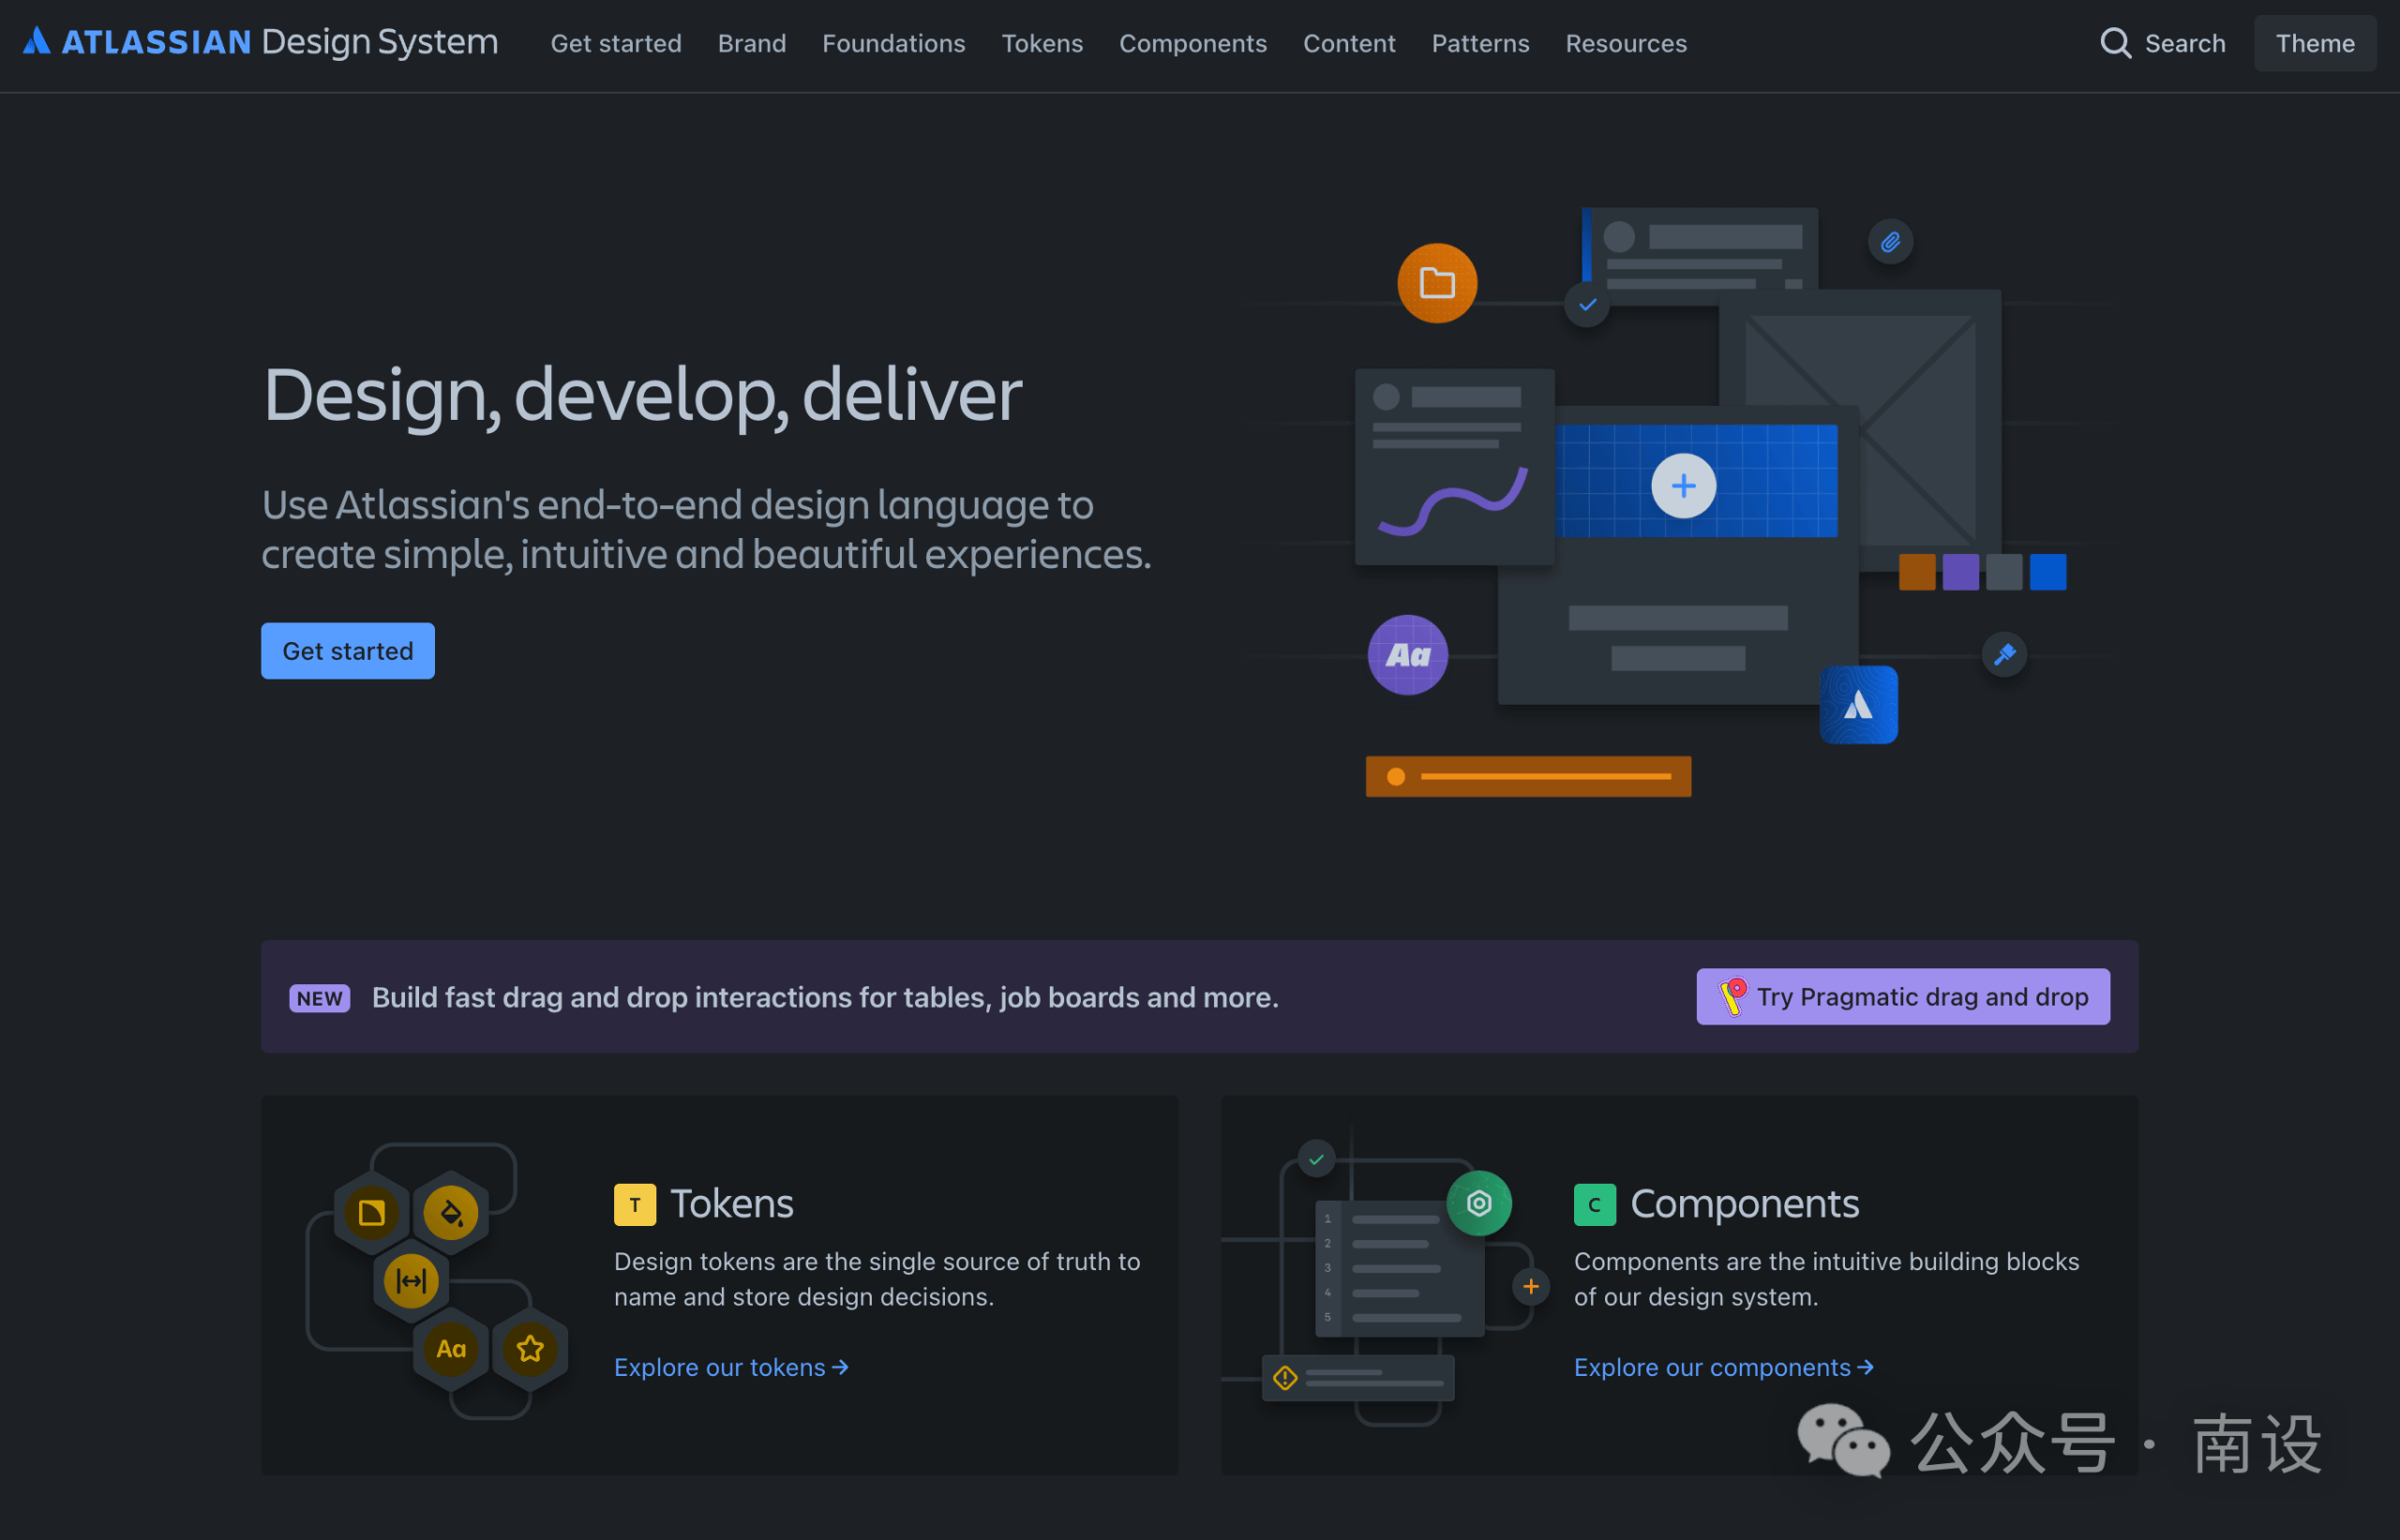Image resolution: width=2400 pixels, height=1540 pixels.
Task: Click the purple curve chart card
Action: (1454, 466)
